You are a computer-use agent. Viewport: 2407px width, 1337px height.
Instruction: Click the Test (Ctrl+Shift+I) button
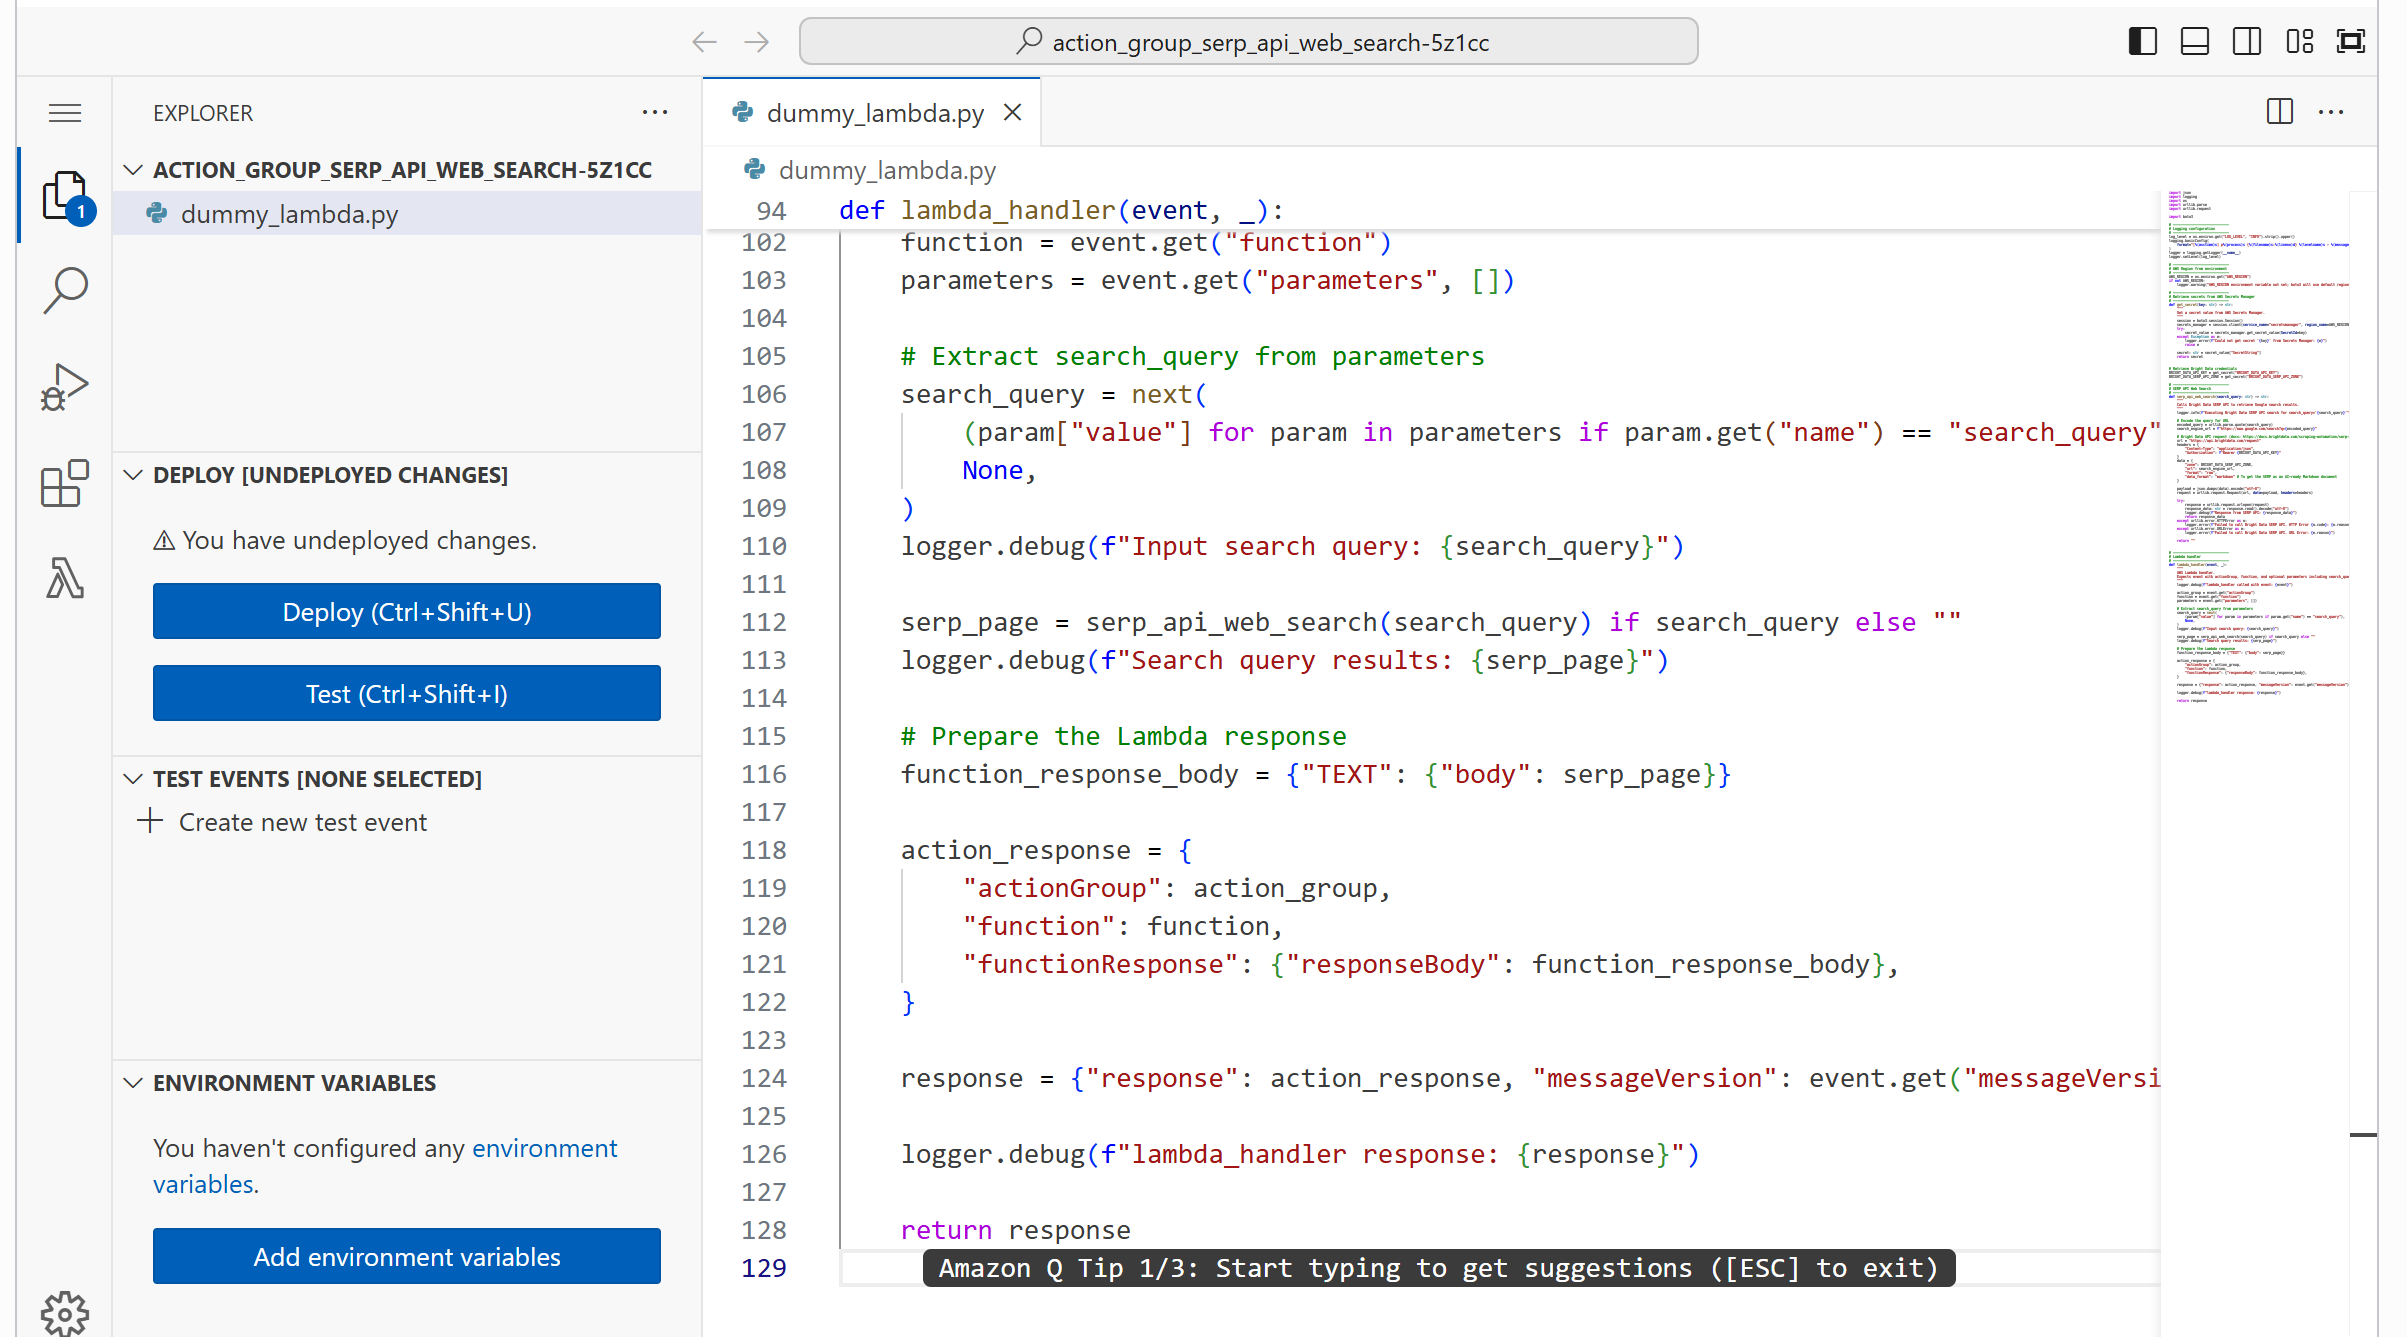coord(406,693)
